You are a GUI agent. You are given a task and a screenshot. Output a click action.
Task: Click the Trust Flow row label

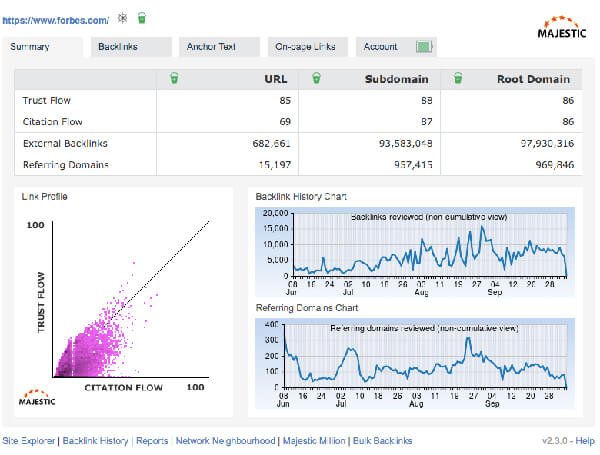click(x=46, y=101)
